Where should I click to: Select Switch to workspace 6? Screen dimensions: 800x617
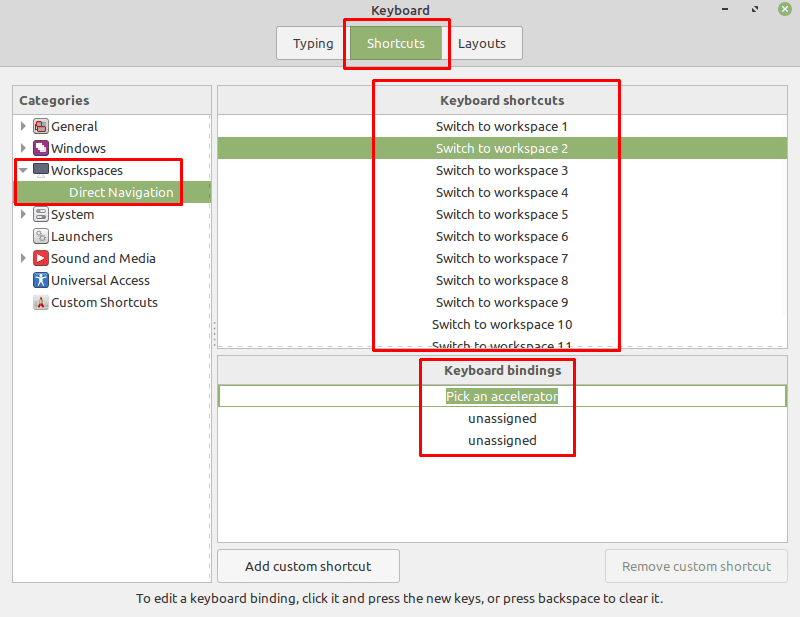click(502, 236)
